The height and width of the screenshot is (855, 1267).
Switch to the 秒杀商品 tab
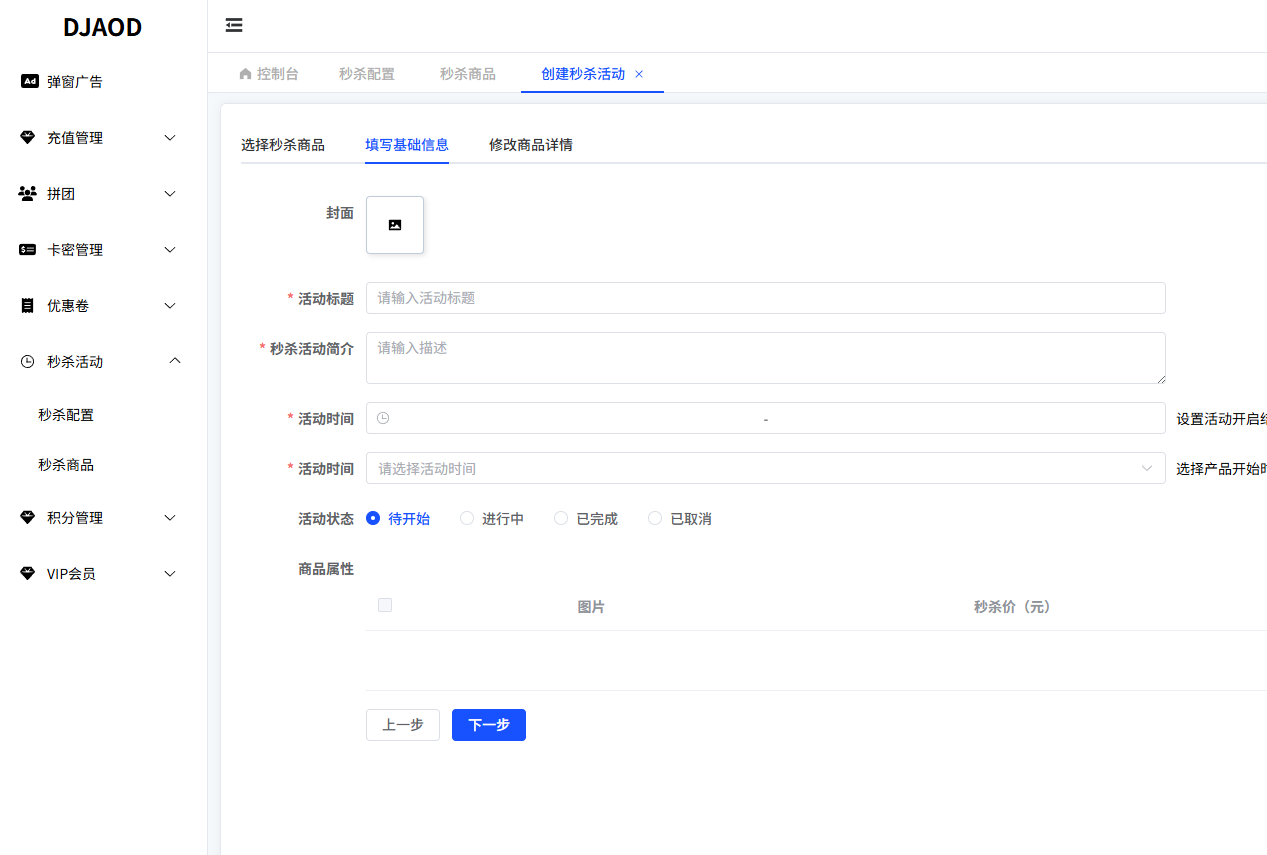467,73
